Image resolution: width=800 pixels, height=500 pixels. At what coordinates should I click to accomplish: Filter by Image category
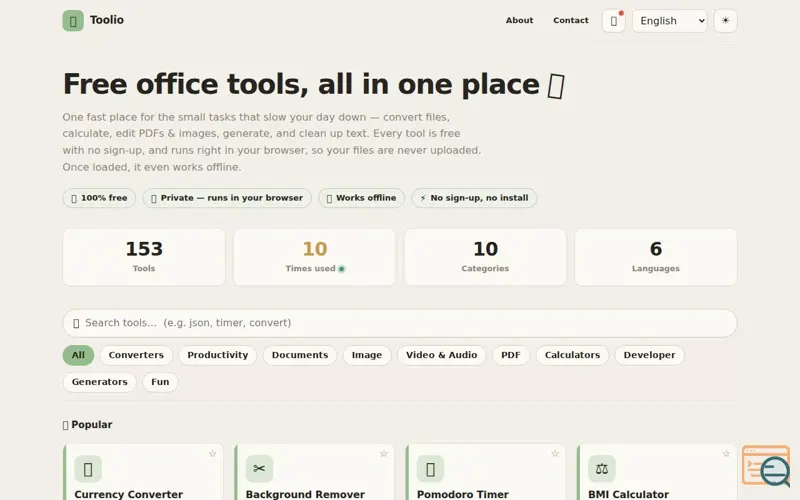[x=367, y=355]
